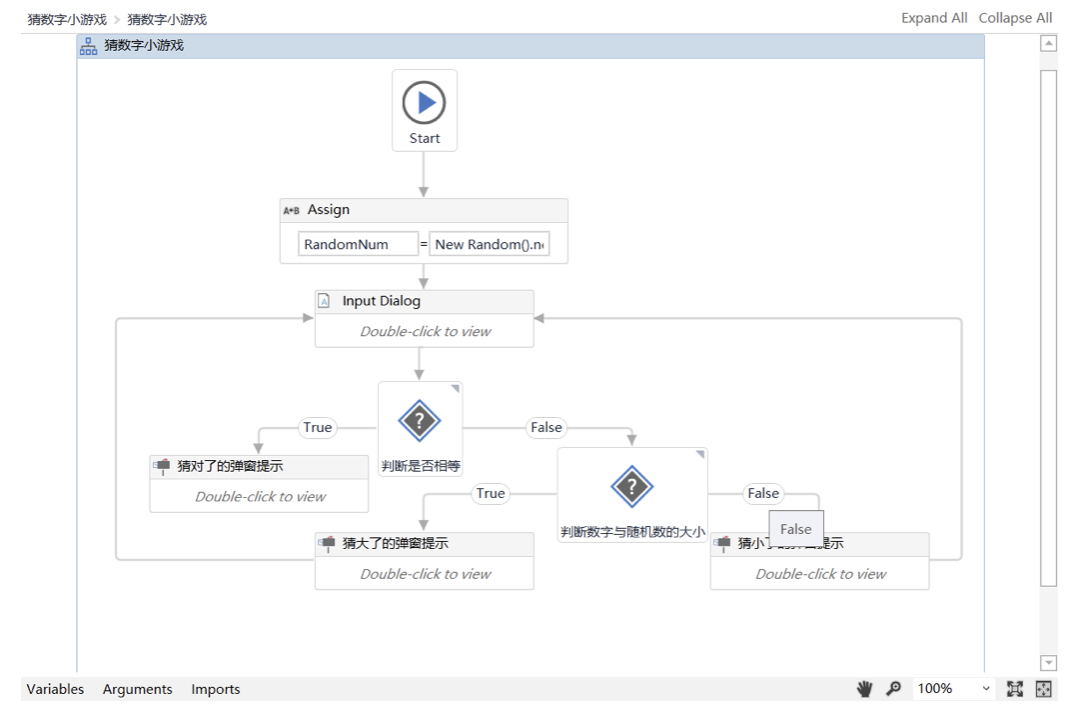Select the Zoom magnifier tool

click(893, 689)
